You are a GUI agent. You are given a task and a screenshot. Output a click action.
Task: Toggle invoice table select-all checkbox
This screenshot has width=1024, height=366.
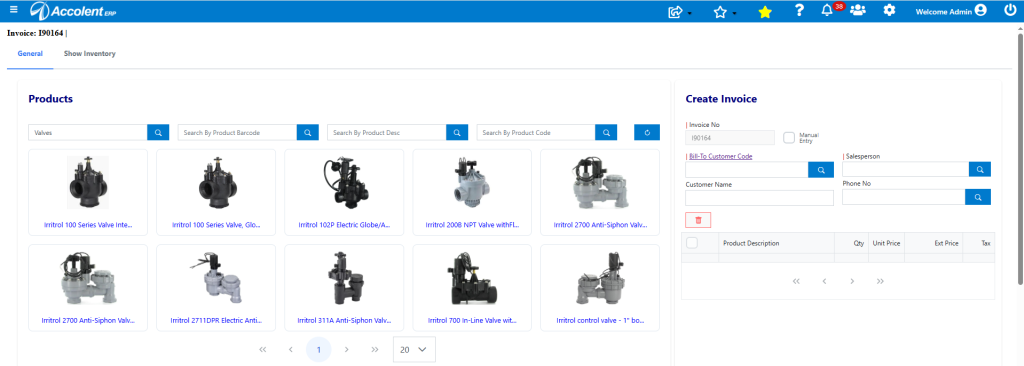click(692, 242)
